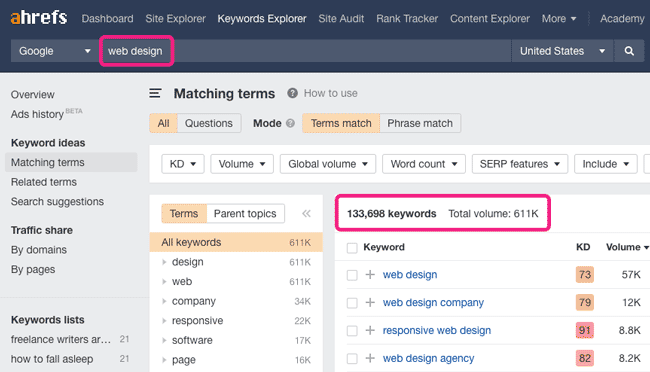The height and width of the screenshot is (372, 650).
Task: Add 'web design' keyword with plus icon
Action: point(370,275)
